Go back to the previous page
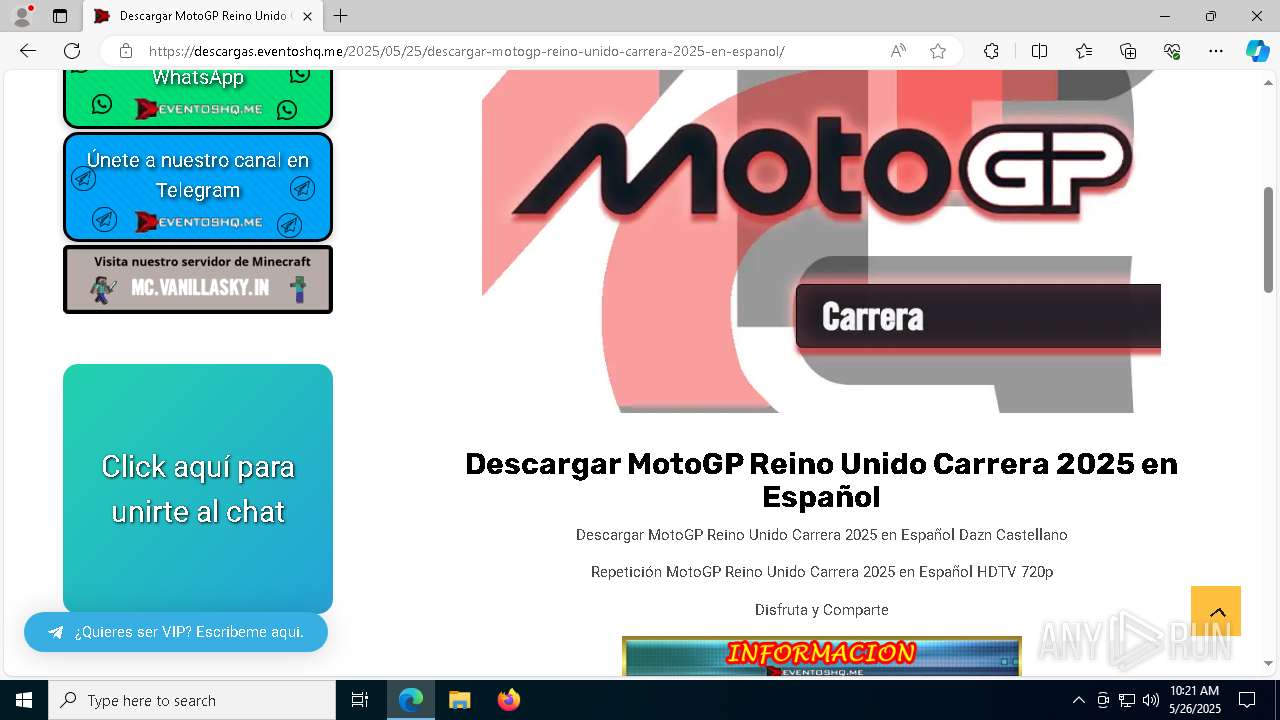The width and height of the screenshot is (1280, 720). [28, 51]
